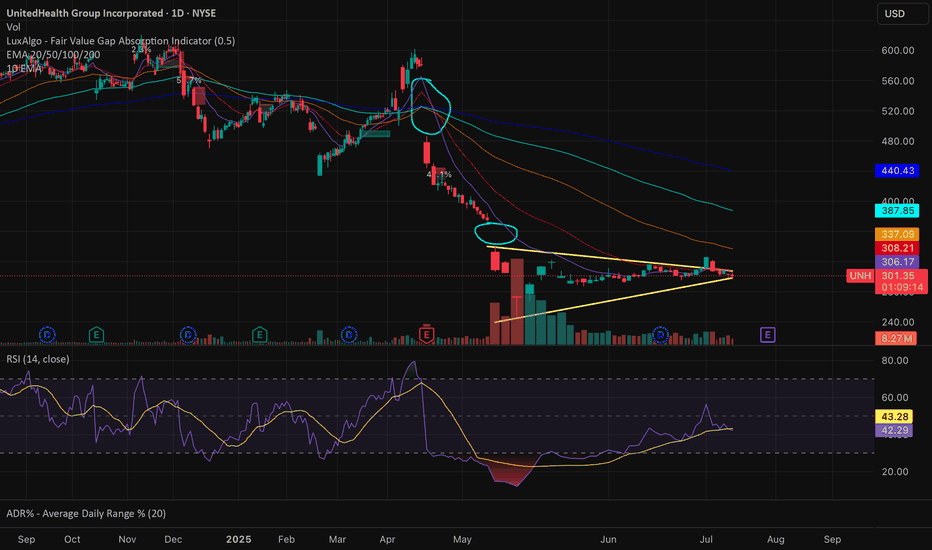This screenshot has width=932, height=550.
Task: Open the purple upcoming earnings marker
Action: (x=767, y=335)
